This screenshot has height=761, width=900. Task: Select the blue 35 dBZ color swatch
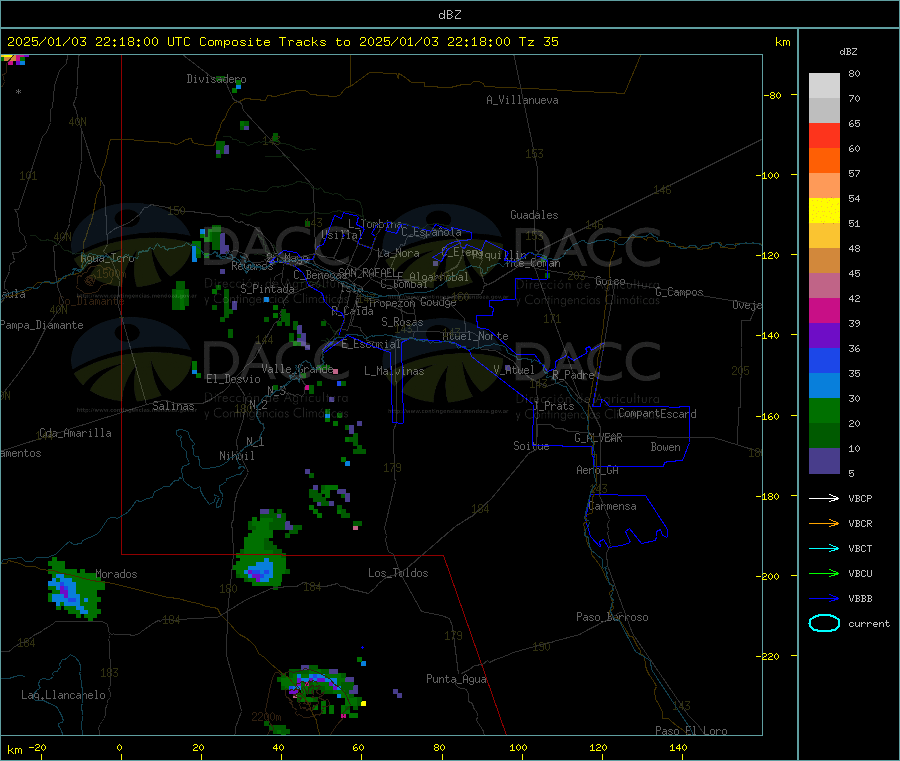tap(824, 360)
